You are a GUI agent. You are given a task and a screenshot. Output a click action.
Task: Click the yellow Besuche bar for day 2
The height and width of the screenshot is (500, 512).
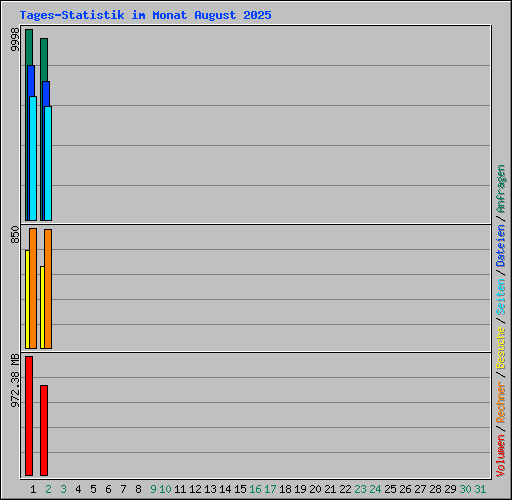point(42,307)
